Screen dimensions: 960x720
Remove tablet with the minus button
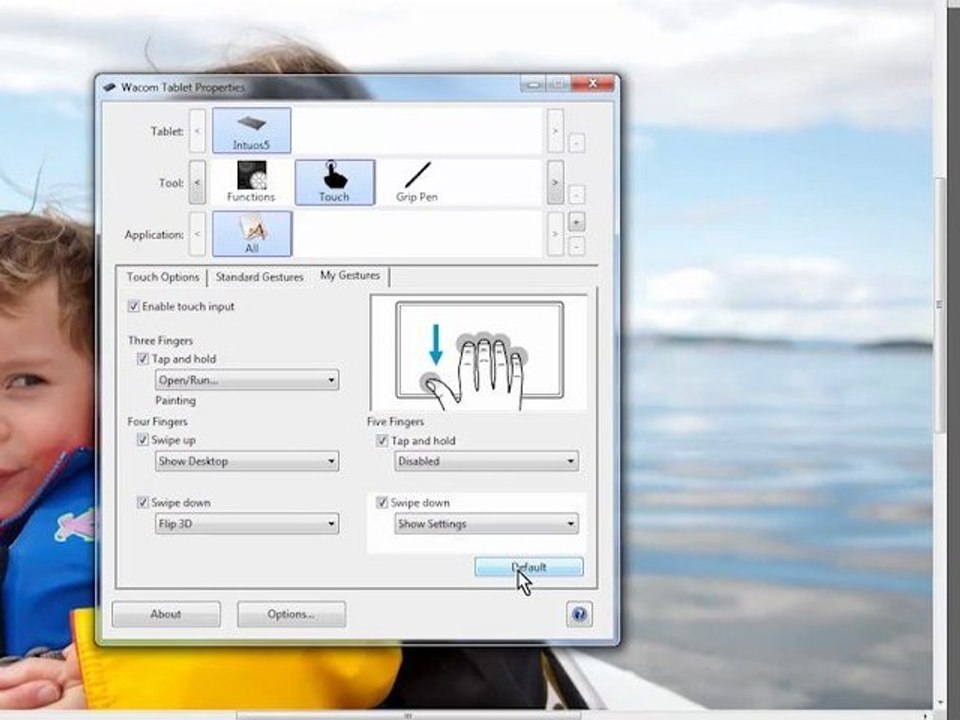click(x=576, y=143)
